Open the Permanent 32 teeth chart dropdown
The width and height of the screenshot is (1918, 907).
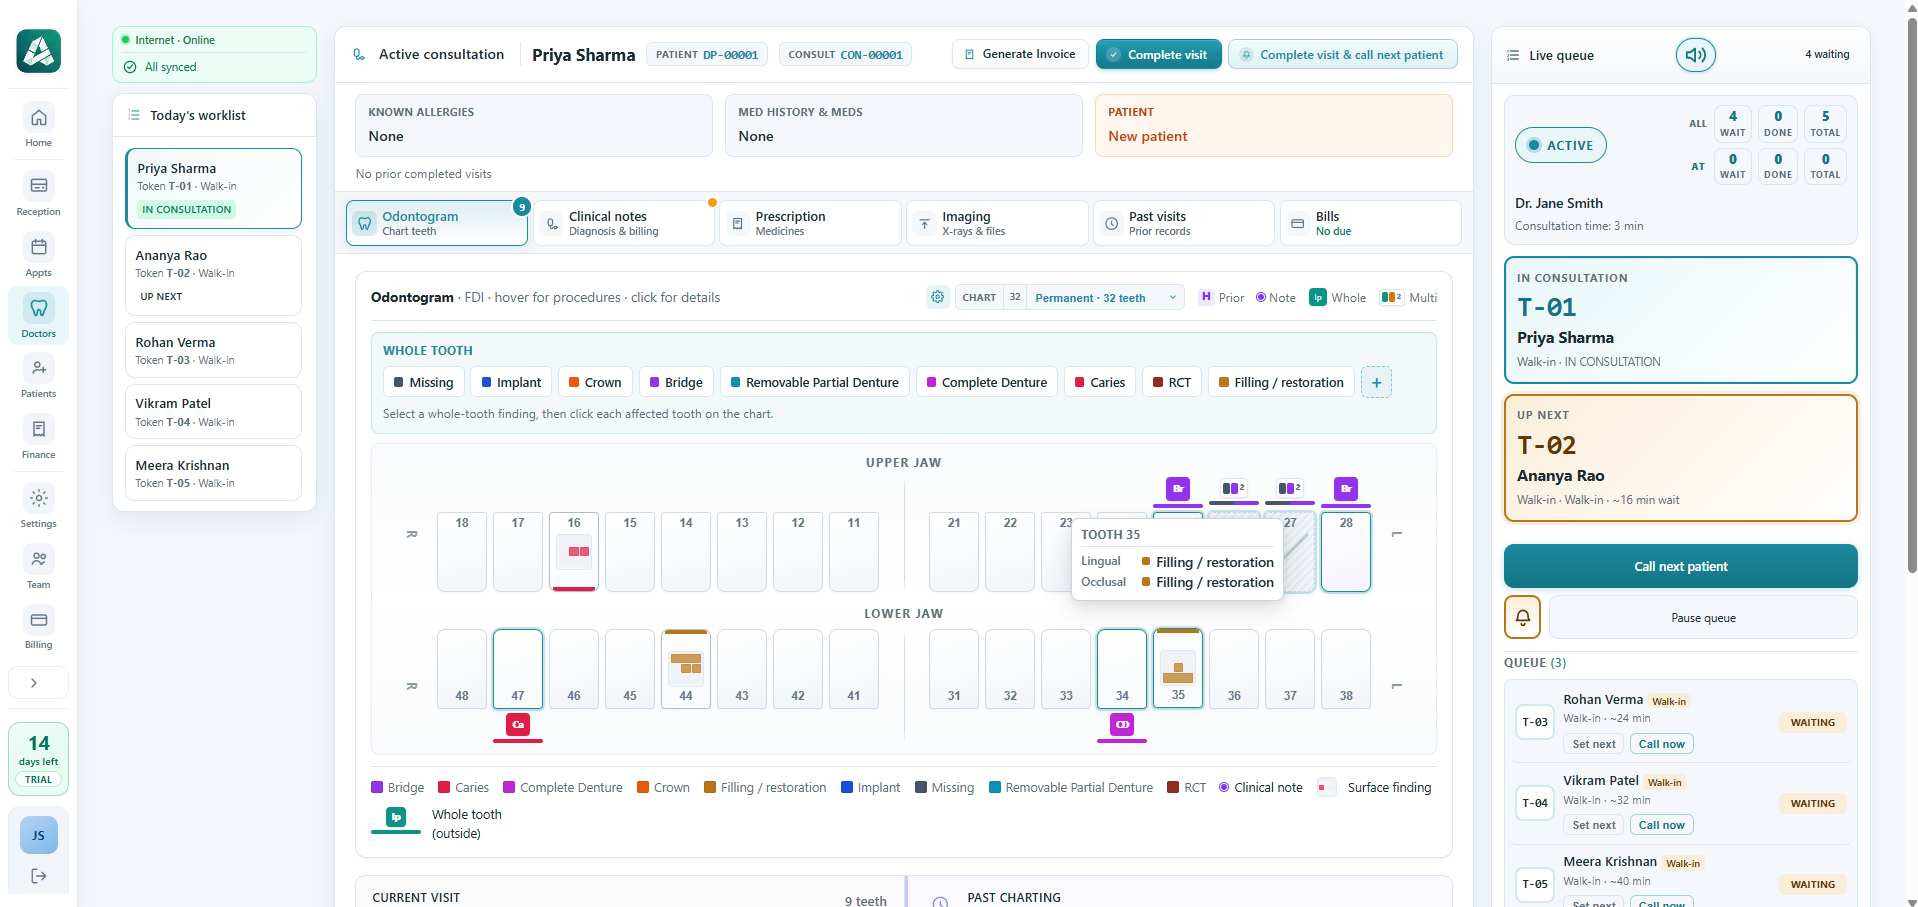(1105, 298)
